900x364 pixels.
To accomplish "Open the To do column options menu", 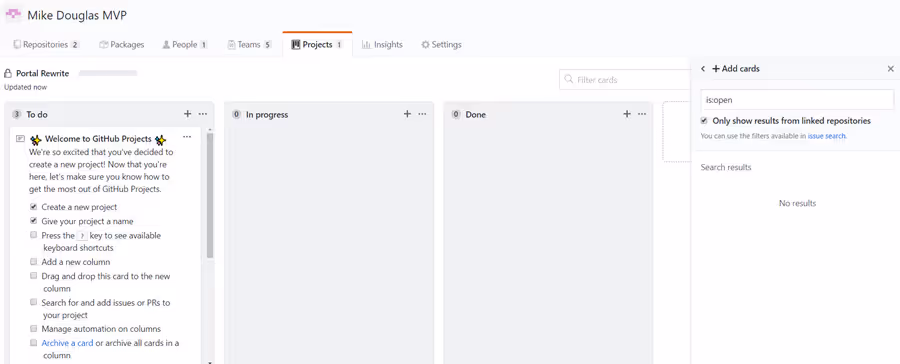I will [x=203, y=114].
